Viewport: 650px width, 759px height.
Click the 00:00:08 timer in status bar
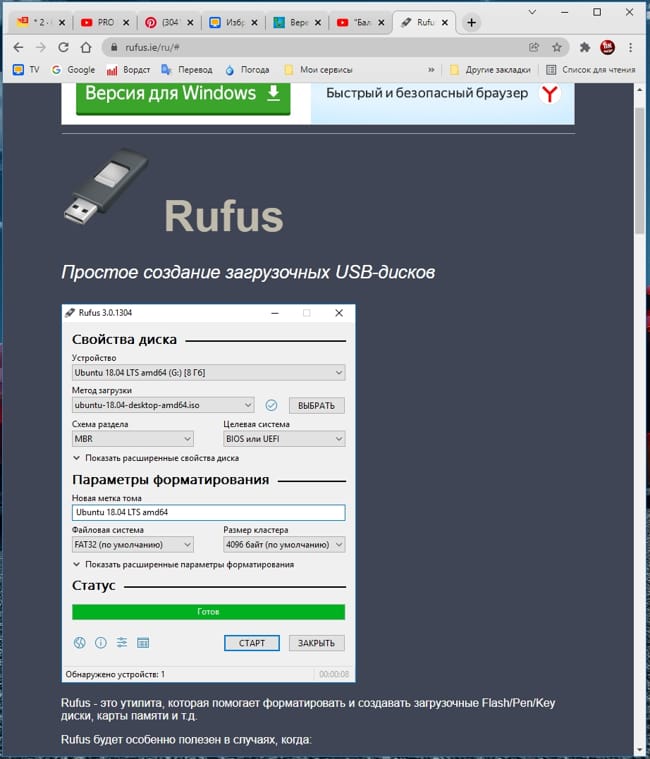click(334, 674)
